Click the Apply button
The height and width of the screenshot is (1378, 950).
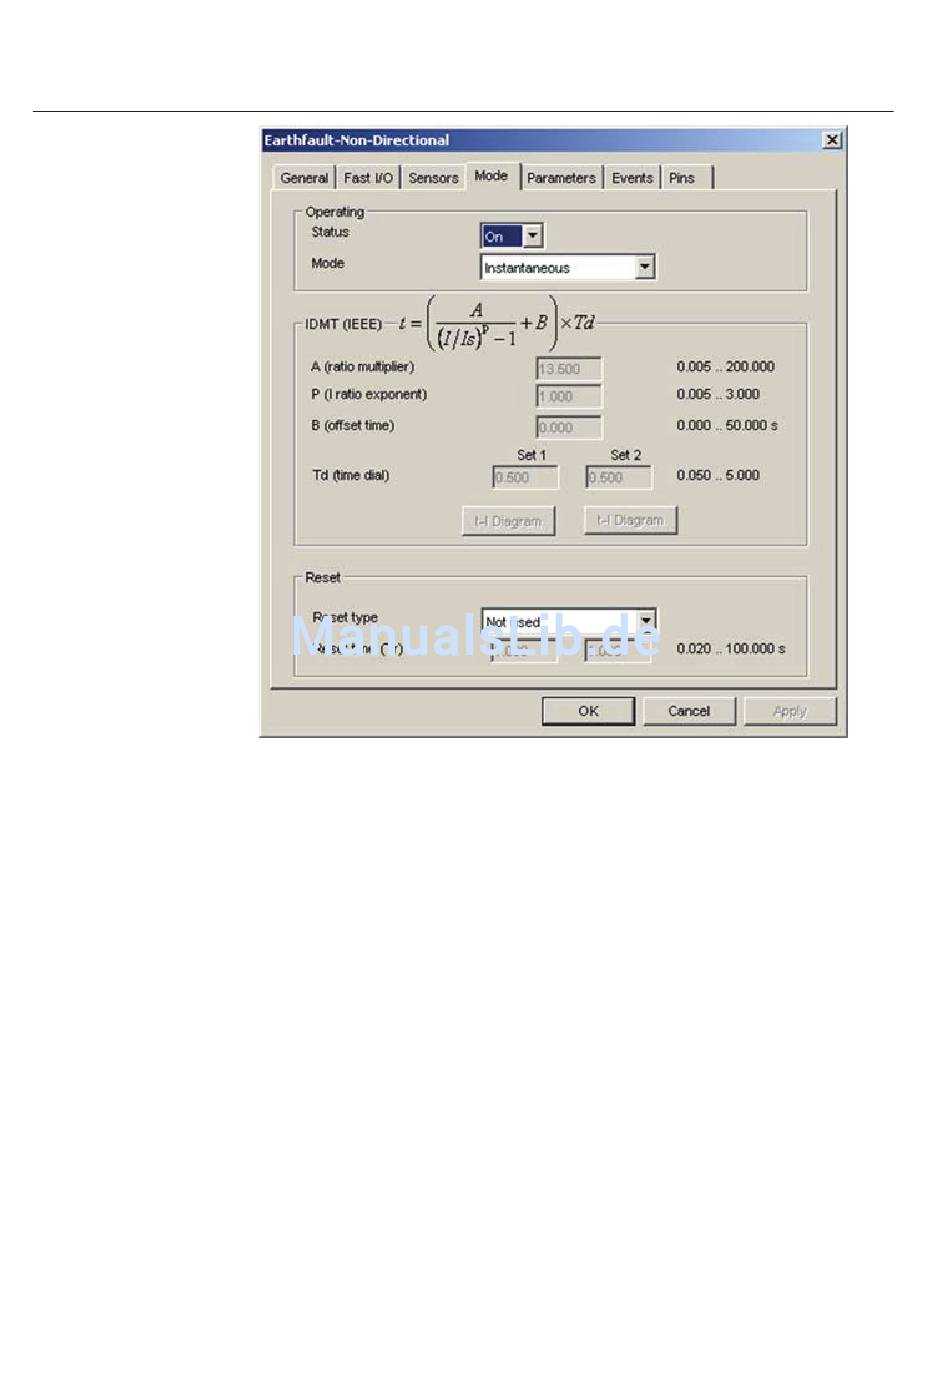point(790,711)
